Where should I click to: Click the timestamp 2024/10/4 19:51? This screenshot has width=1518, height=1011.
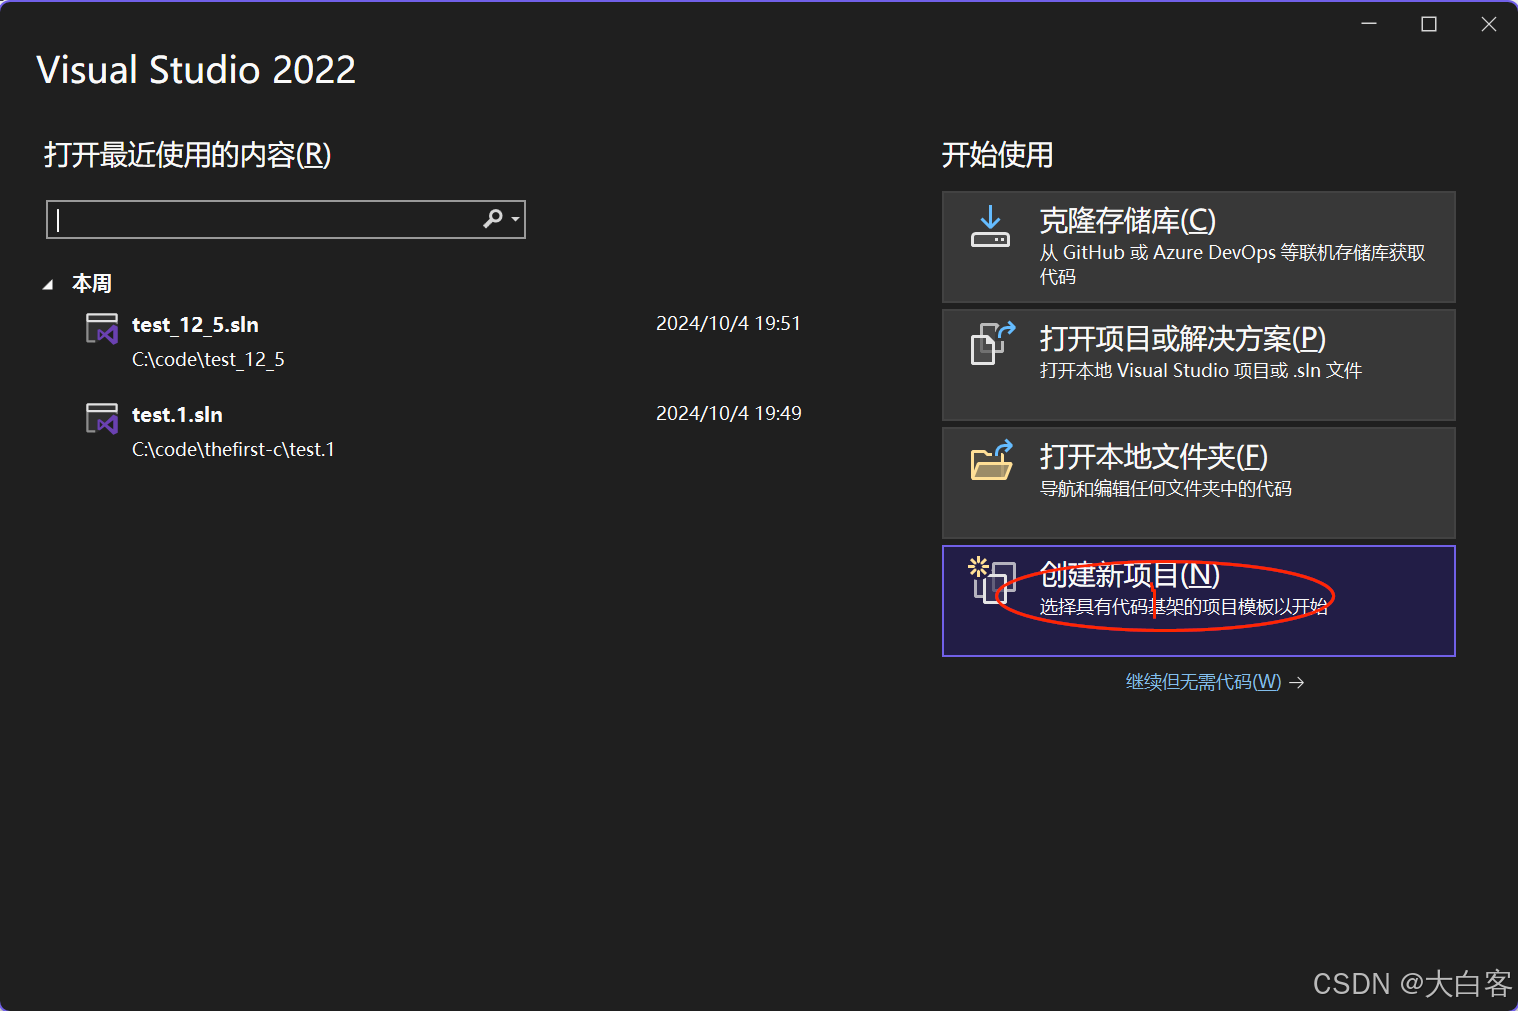click(728, 323)
